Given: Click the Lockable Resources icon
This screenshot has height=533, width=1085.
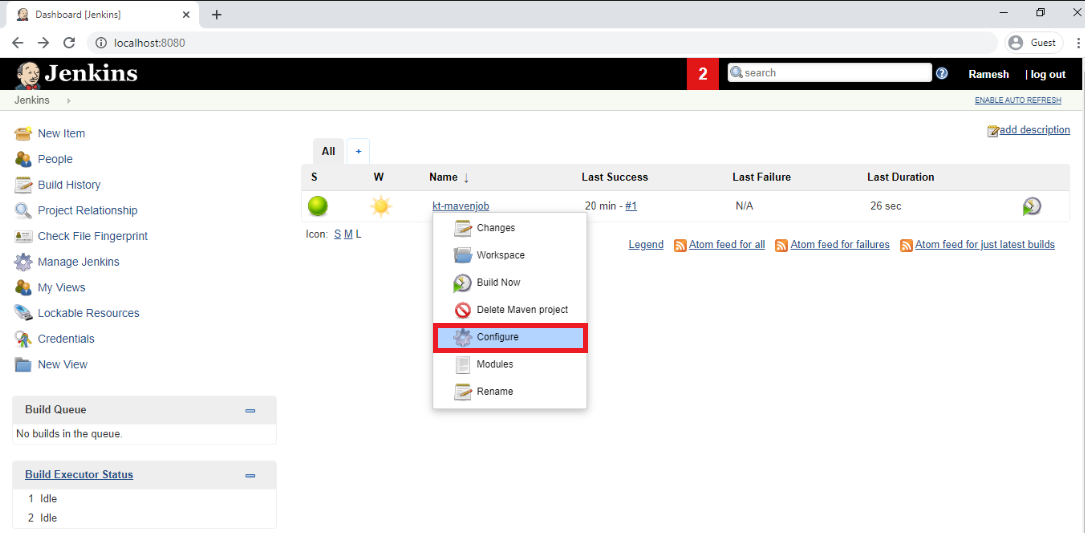Looking at the screenshot, I should pos(24,313).
